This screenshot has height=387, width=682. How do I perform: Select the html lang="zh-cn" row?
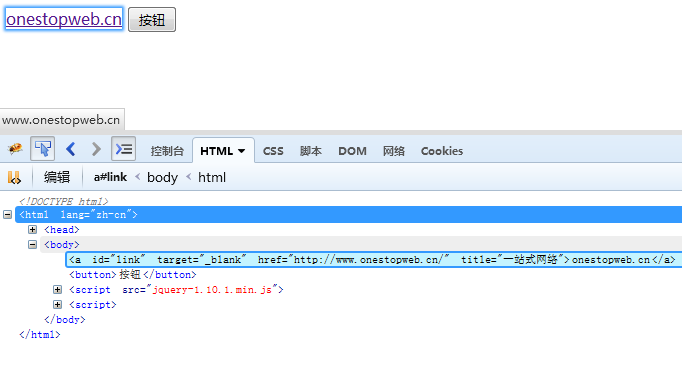348,214
